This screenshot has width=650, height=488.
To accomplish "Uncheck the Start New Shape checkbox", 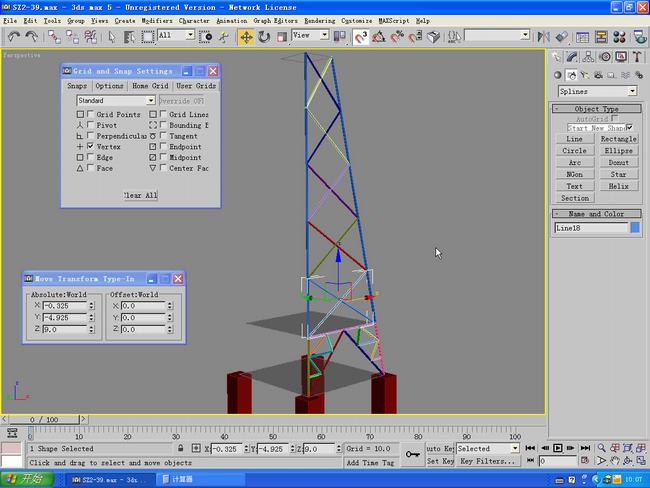I will [x=630, y=127].
